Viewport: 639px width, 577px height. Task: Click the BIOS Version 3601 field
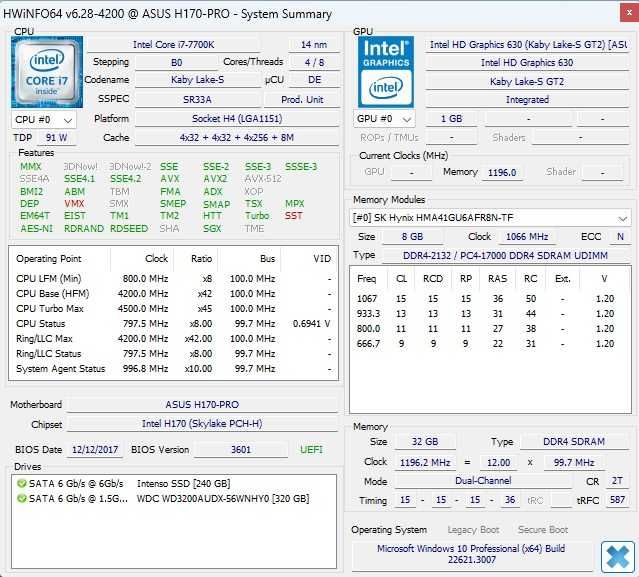[241, 450]
